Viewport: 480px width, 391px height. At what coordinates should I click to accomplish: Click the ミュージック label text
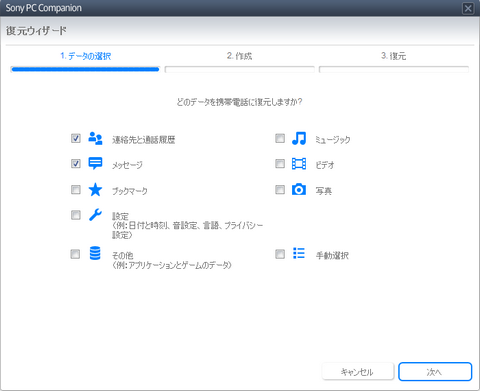coord(333,140)
